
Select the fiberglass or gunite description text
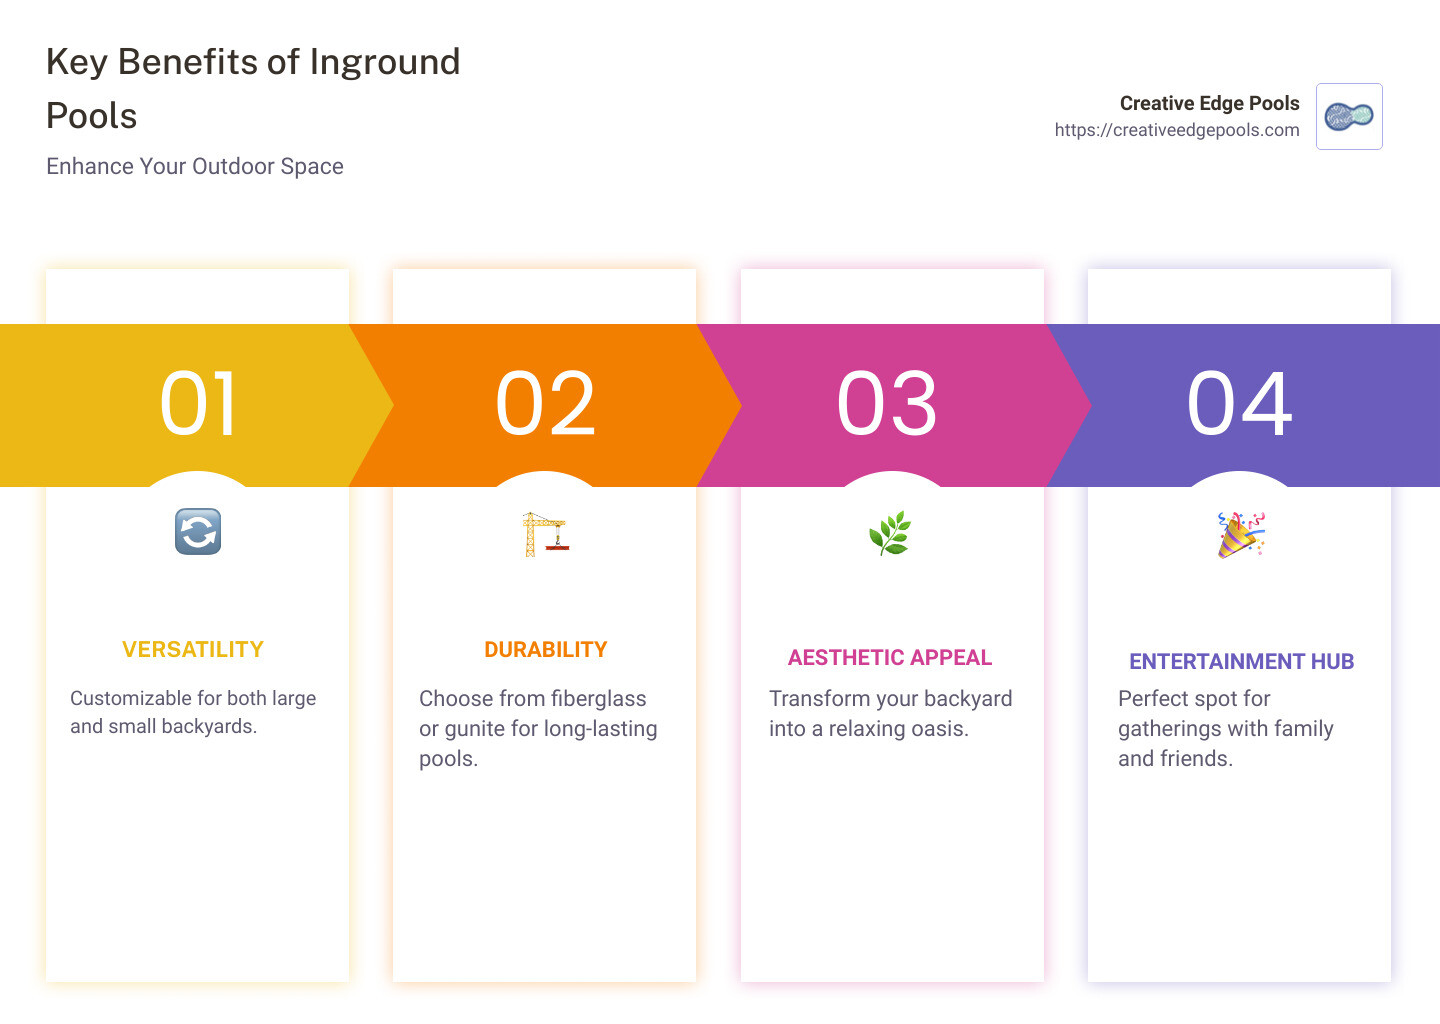point(538,728)
